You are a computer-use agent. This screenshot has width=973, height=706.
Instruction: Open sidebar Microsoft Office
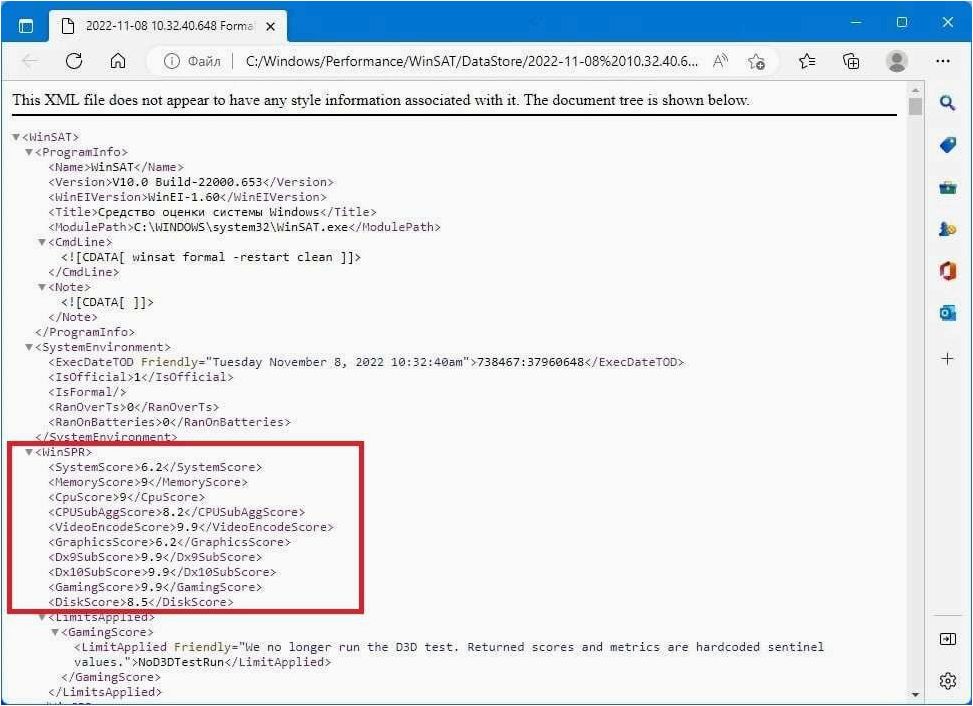(x=947, y=271)
